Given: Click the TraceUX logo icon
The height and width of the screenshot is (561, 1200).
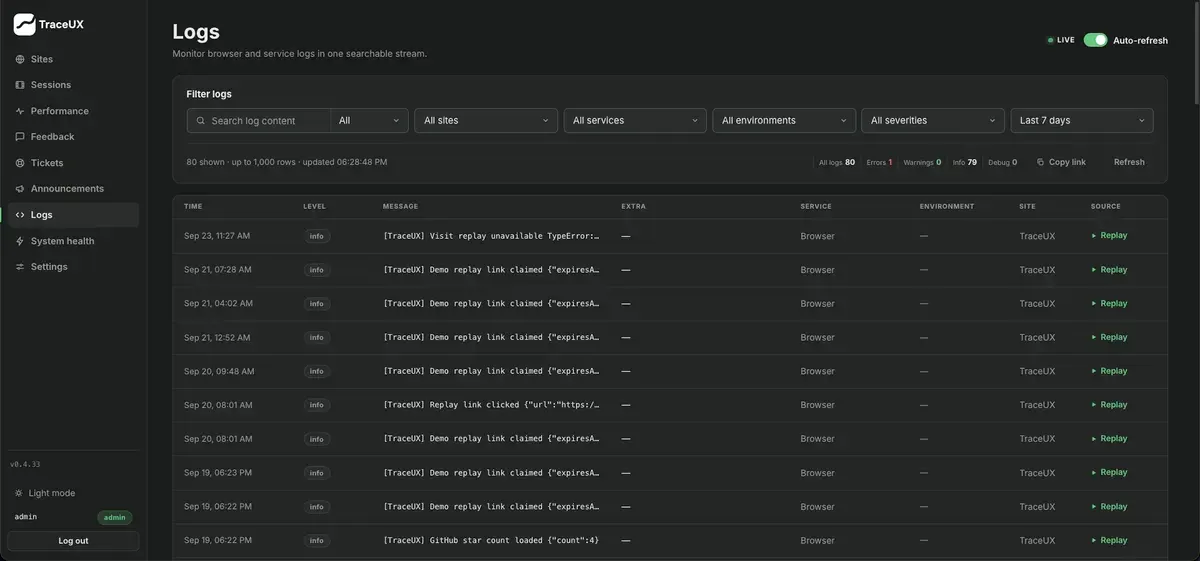Looking at the screenshot, I should pos(24,24).
